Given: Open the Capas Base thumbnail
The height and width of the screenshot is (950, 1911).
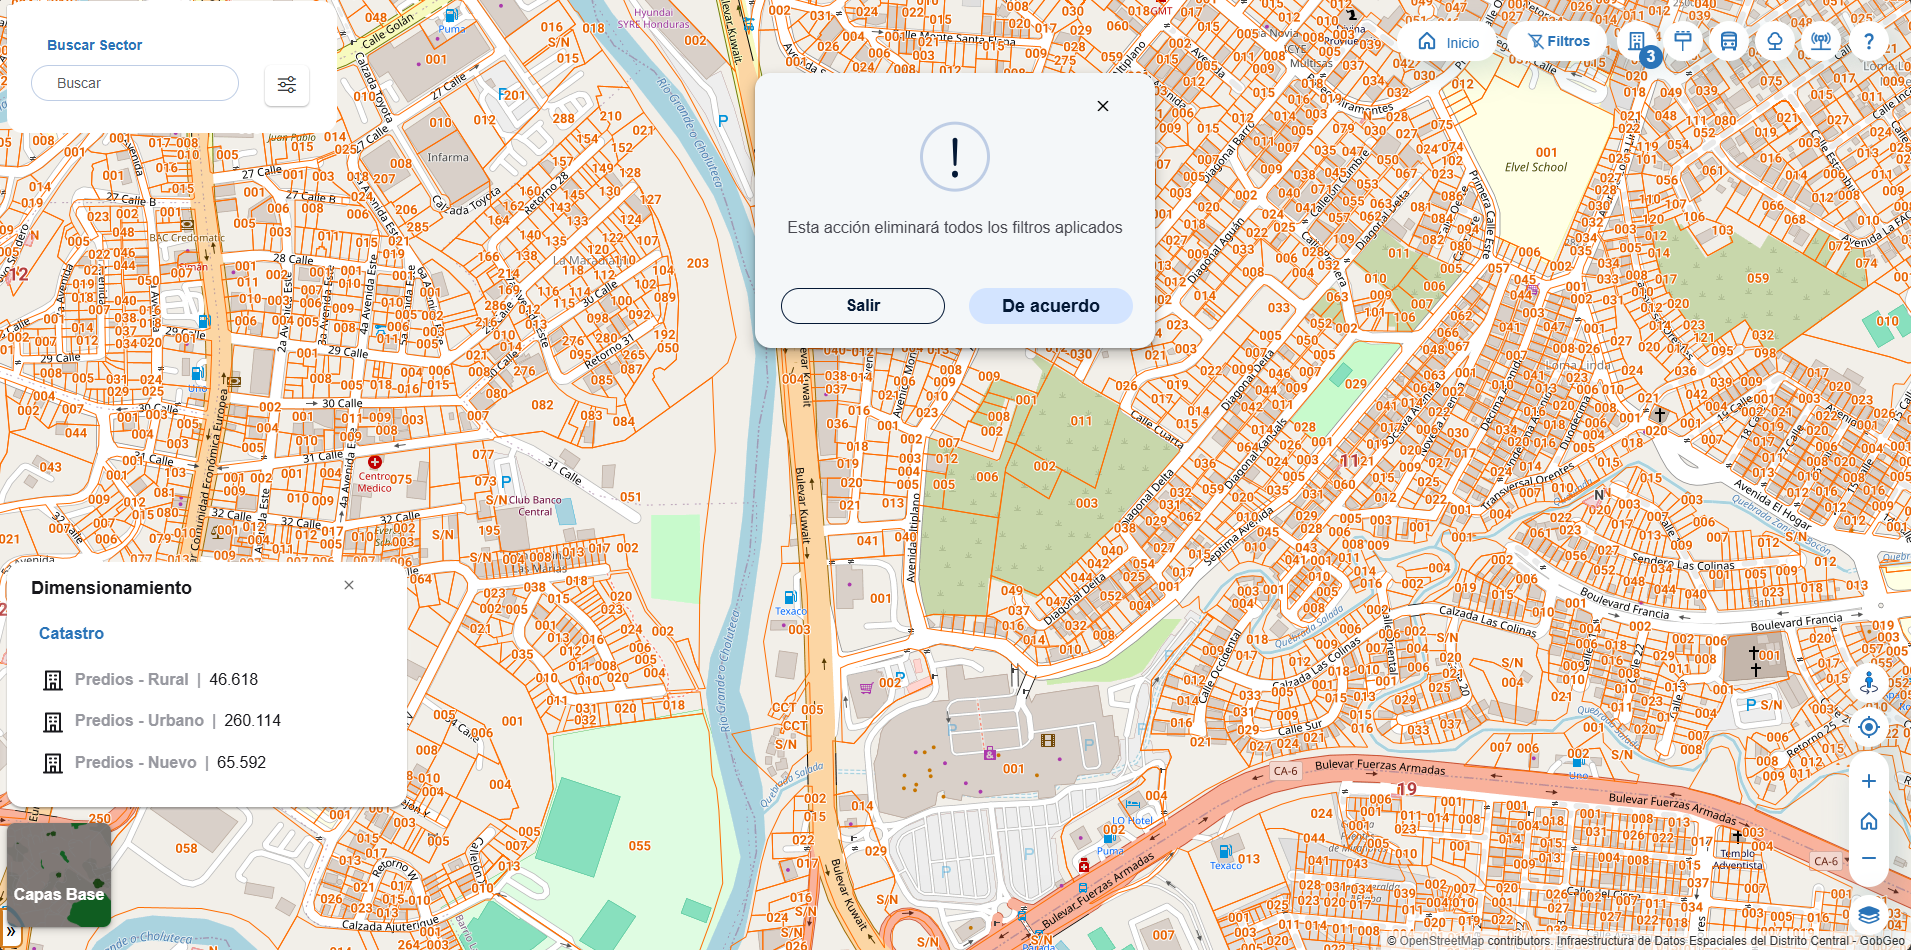Looking at the screenshot, I should coord(59,875).
